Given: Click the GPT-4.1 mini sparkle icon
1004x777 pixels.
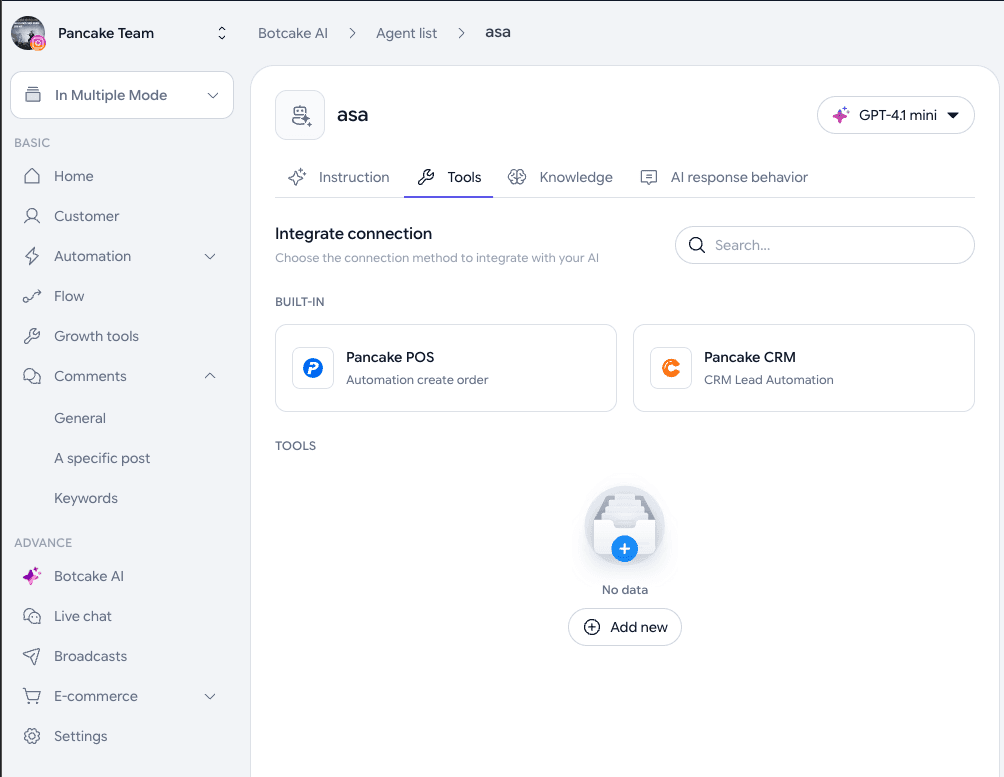Looking at the screenshot, I should click(841, 115).
